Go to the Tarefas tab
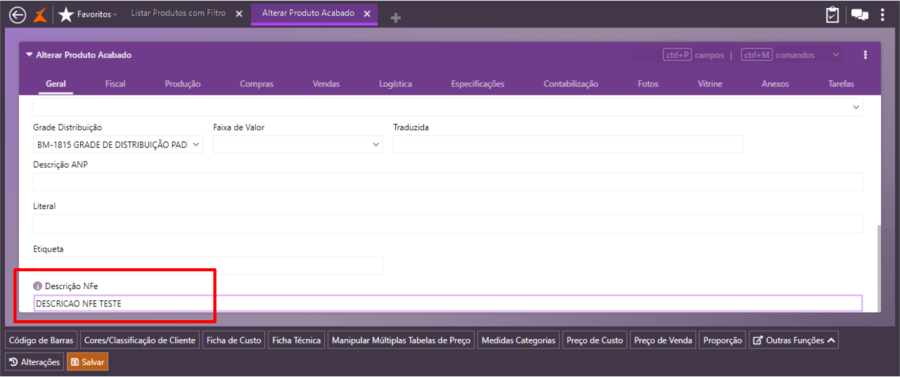 [841, 84]
